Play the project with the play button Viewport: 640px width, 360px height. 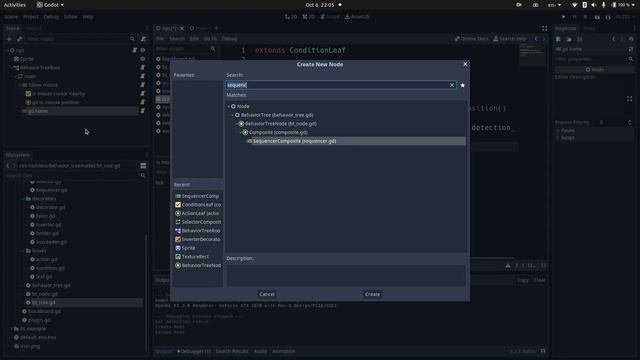point(564,17)
